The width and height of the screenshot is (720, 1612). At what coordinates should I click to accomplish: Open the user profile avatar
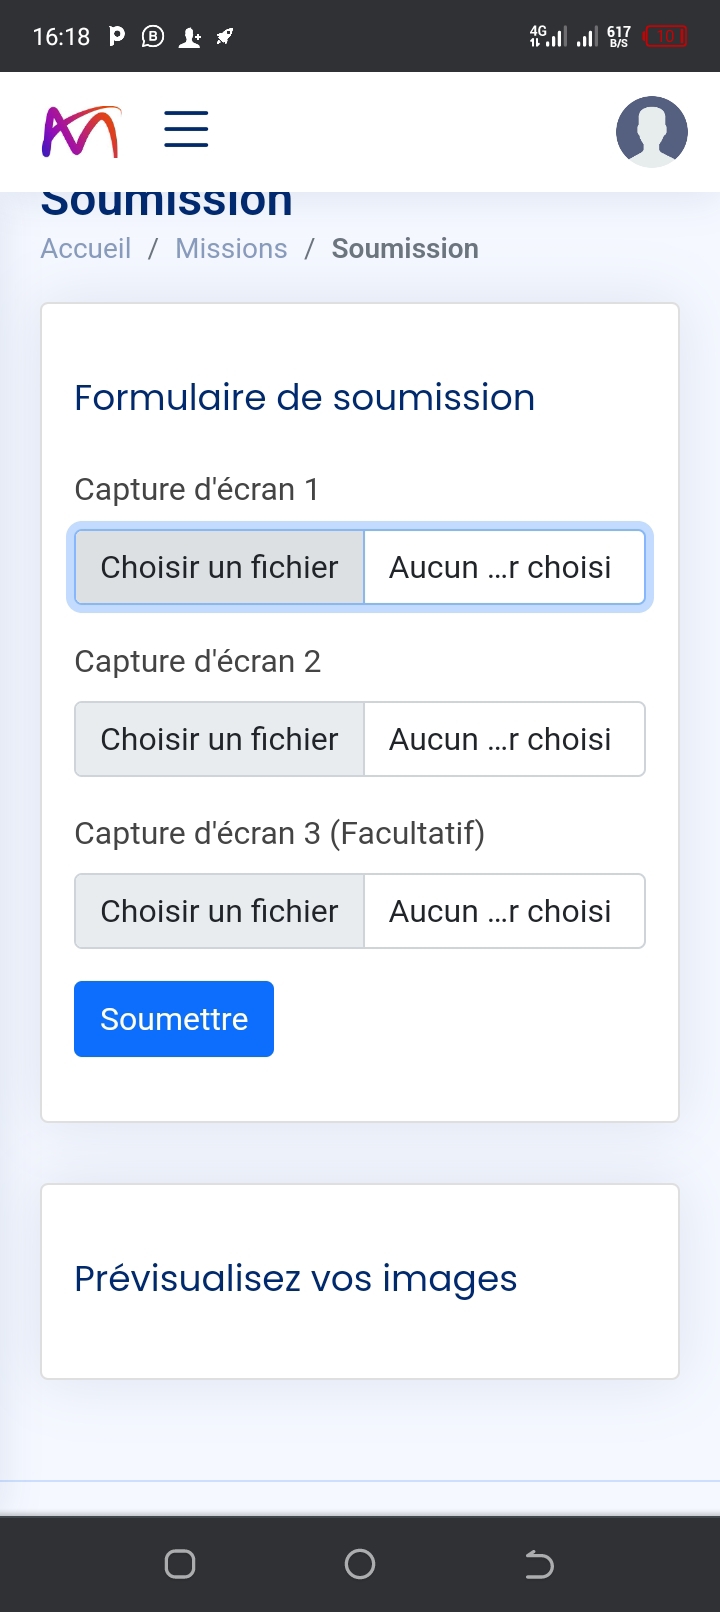tap(651, 131)
